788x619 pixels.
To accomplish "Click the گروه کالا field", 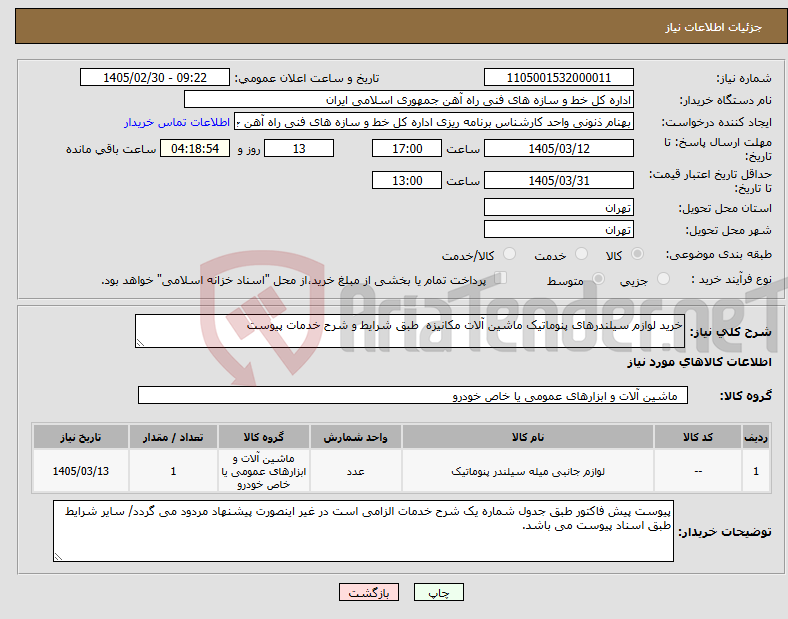I will point(413,395).
